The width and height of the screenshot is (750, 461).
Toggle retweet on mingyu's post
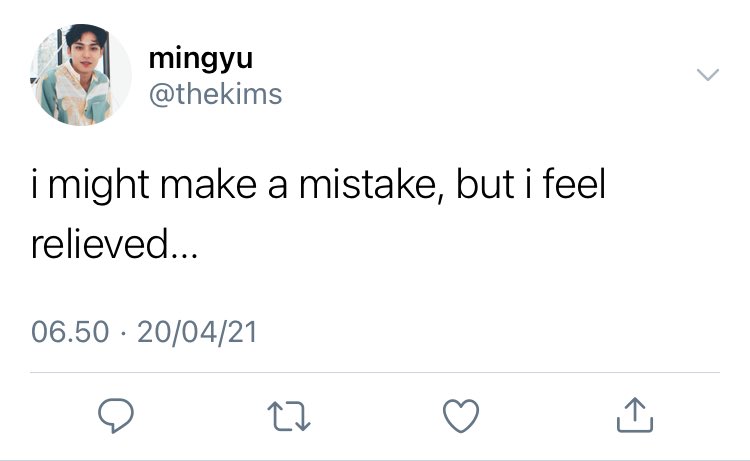pyautogui.click(x=290, y=414)
